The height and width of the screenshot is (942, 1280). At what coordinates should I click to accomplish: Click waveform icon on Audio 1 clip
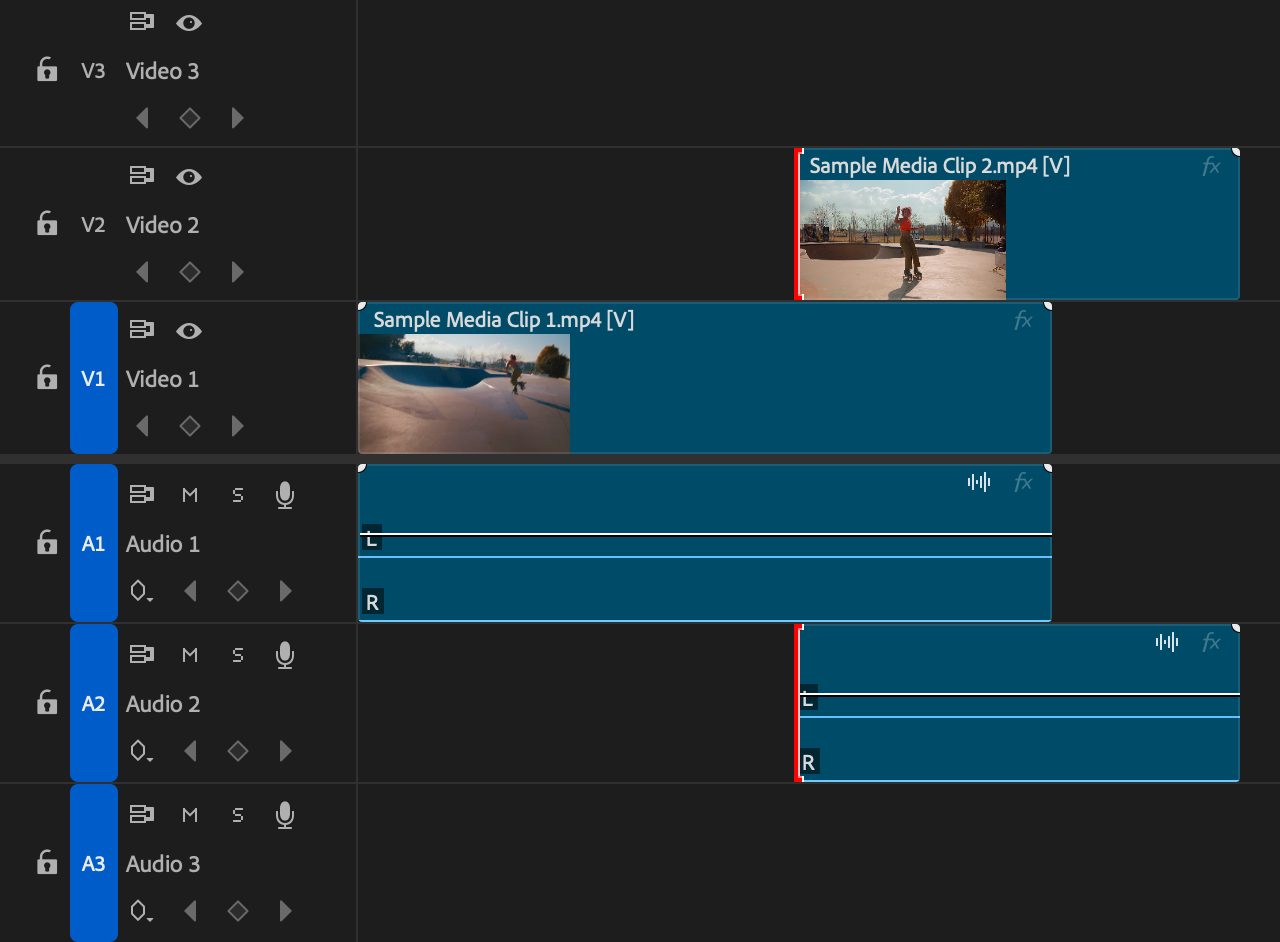979,482
